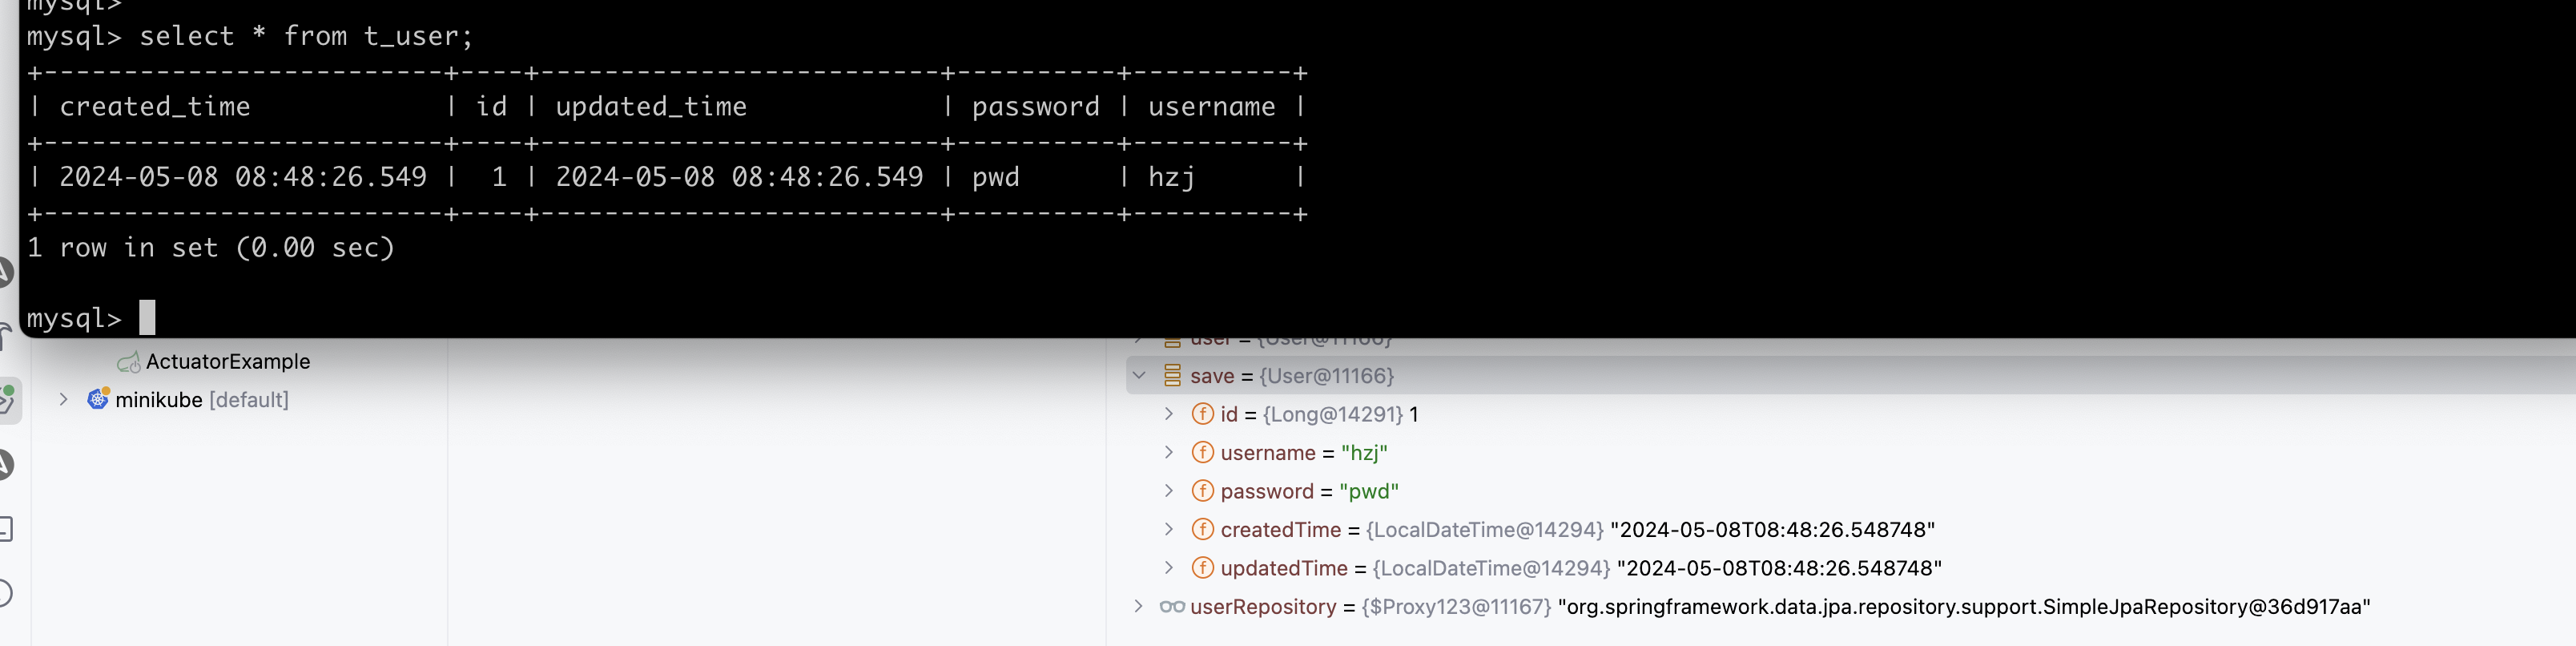Expand the updatedTime field node
2576x646 pixels.
[1168, 568]
